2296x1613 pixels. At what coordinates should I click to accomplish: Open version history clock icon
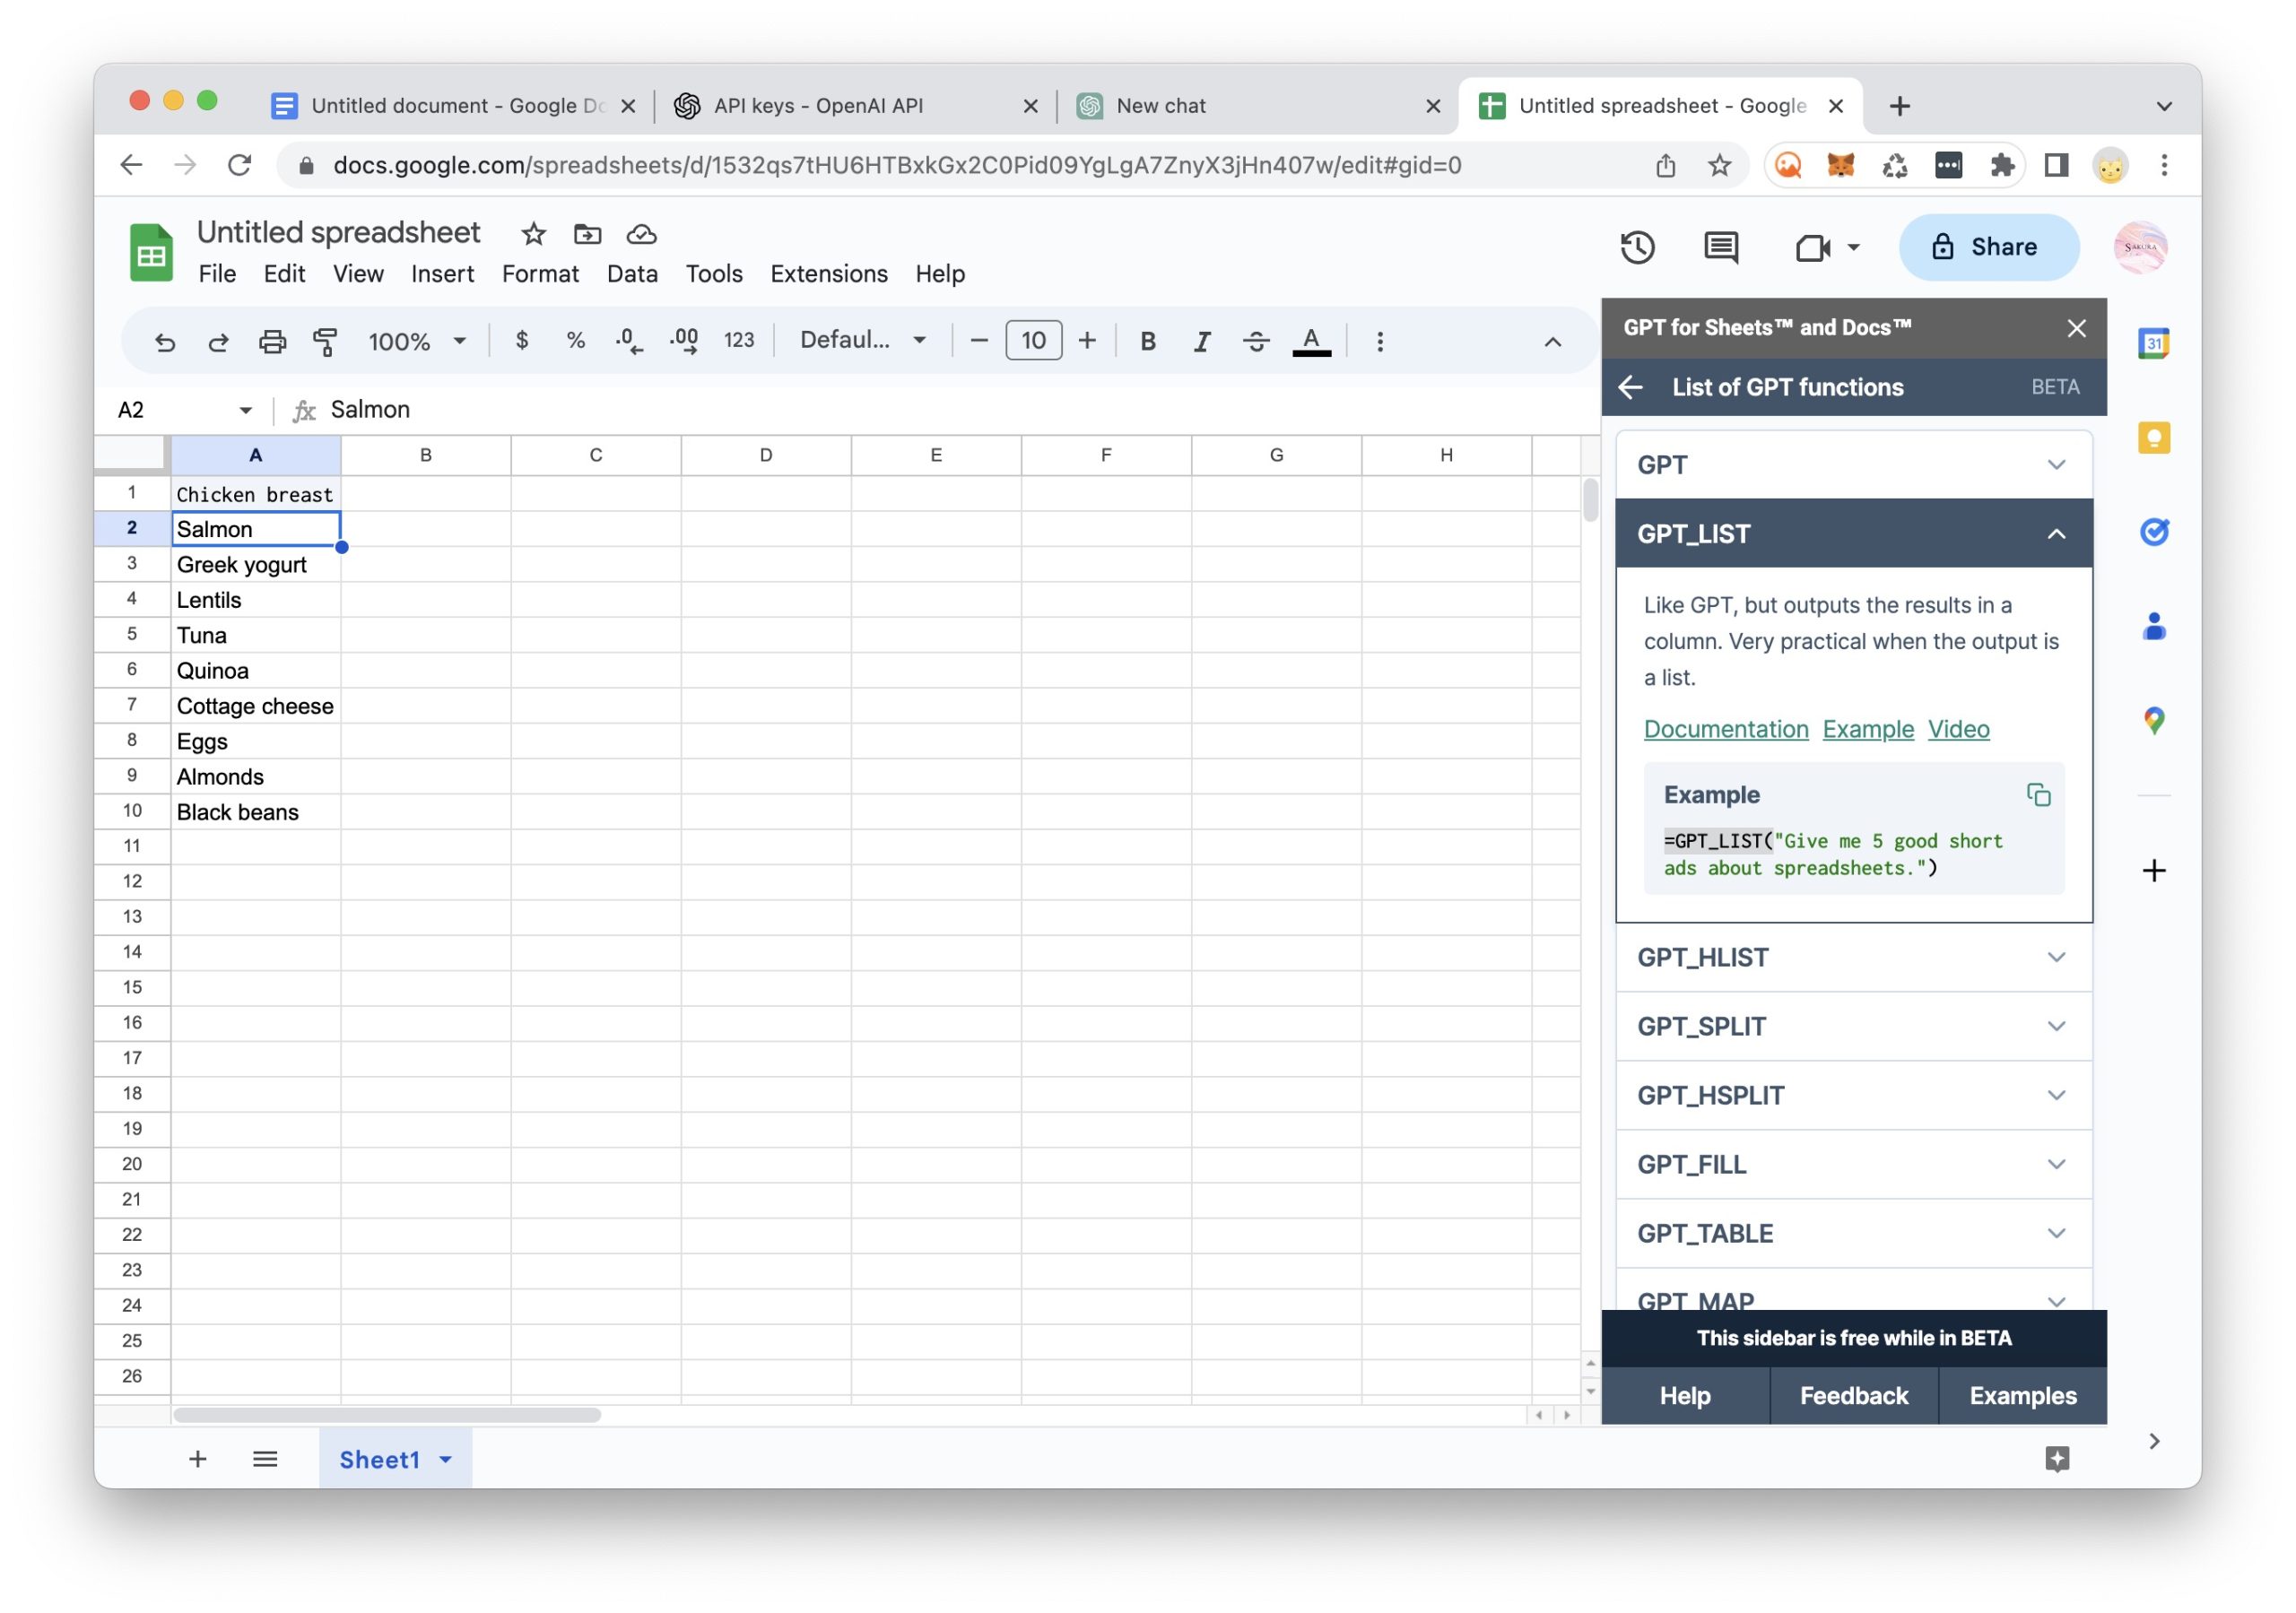coord(1637,247)
